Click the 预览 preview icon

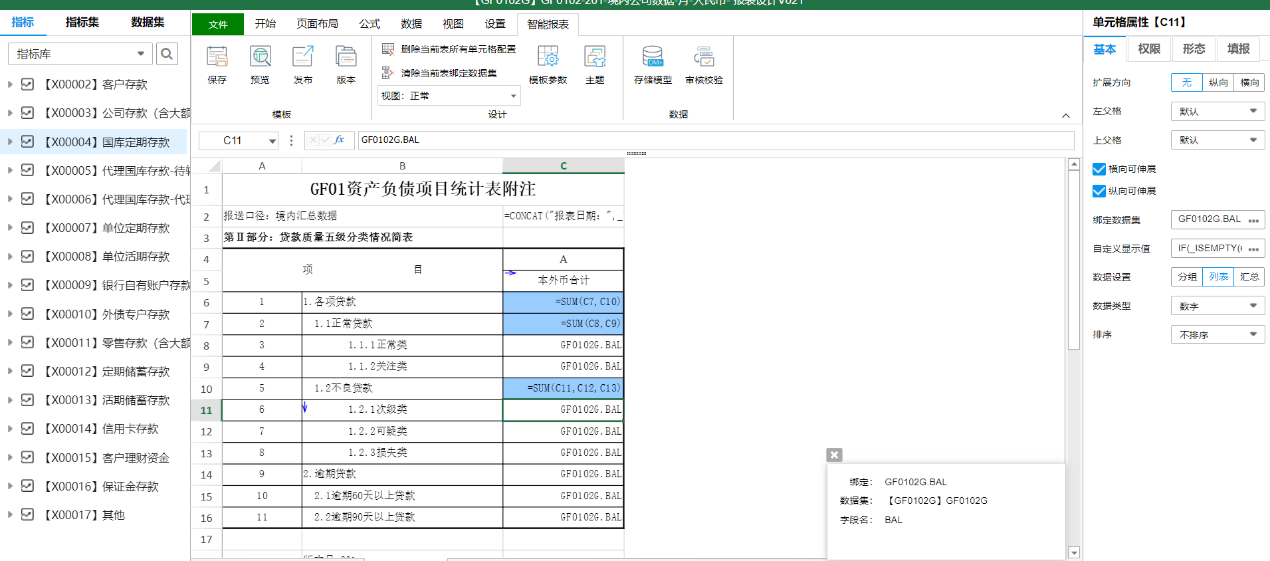260,57
